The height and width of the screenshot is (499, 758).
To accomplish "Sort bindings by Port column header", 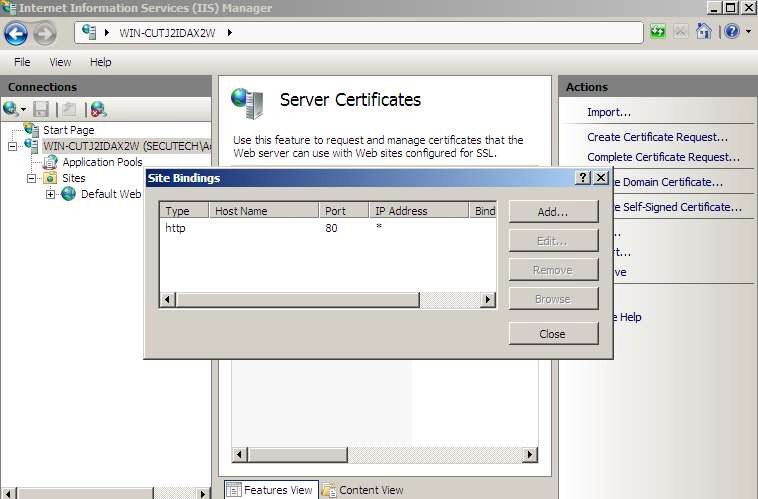I will coord(343,211).
